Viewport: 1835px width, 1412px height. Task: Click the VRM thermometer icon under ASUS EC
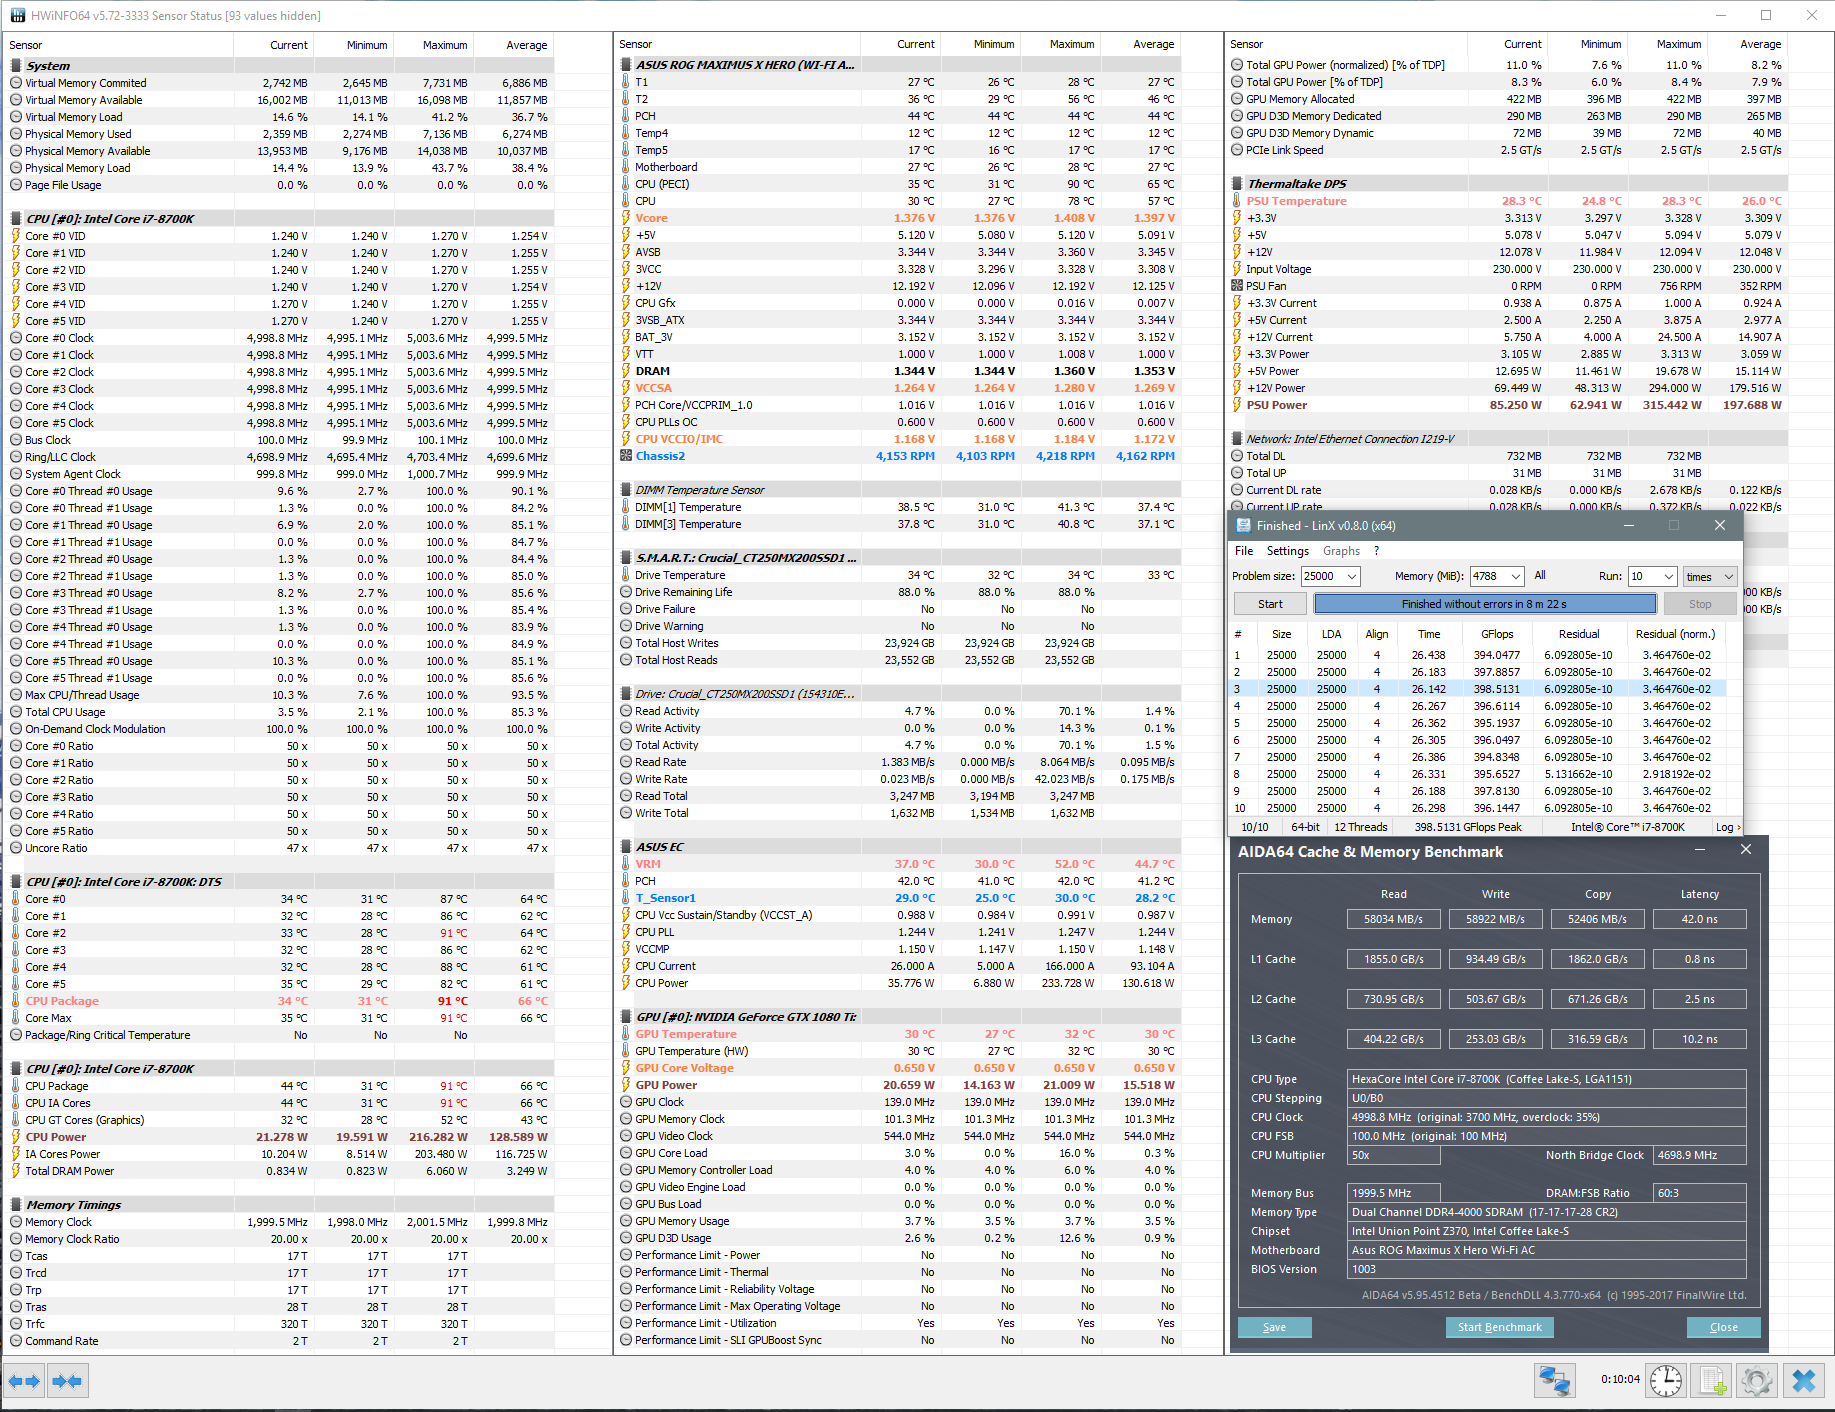pyautogui.click(x=626, y=864)
